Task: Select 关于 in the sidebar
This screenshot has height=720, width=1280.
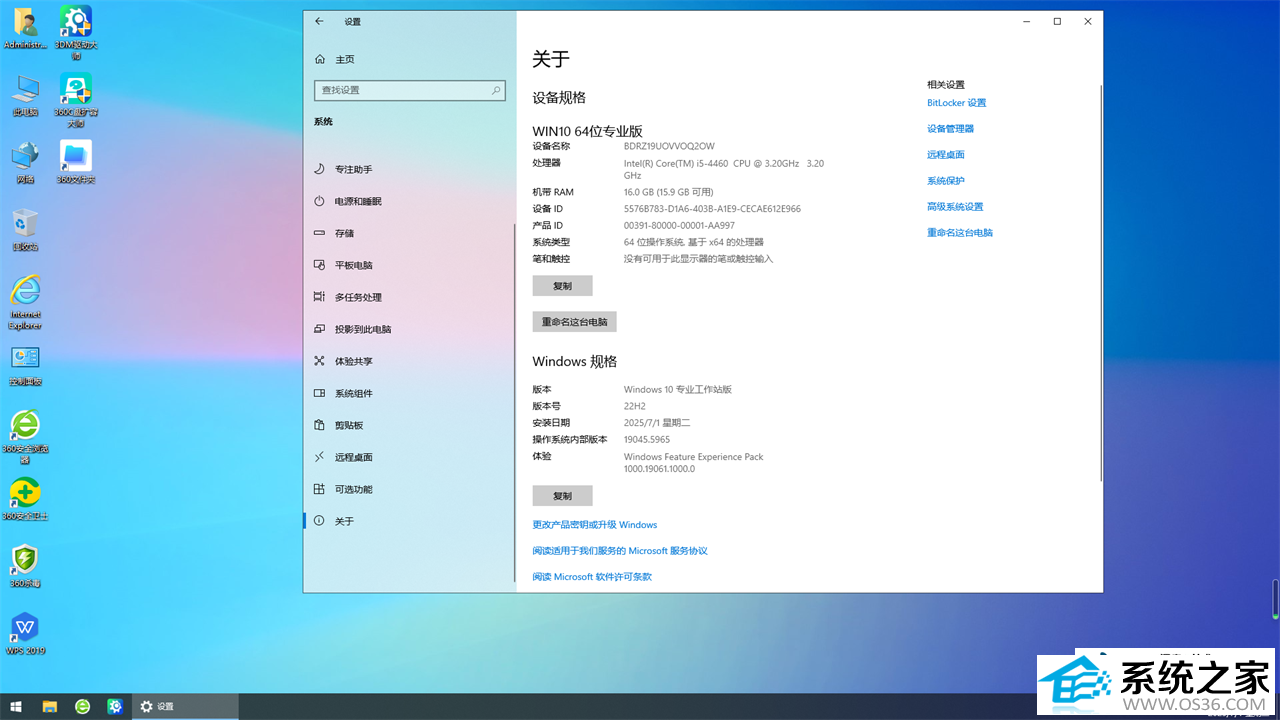Action: [x=410, y=521]
